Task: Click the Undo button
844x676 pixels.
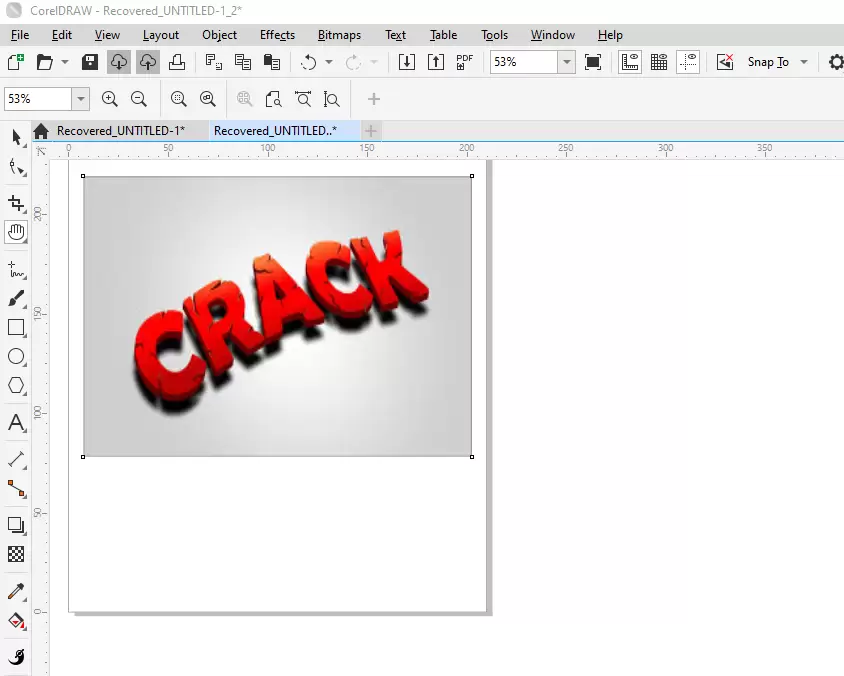Action: (x=308, y=62)
